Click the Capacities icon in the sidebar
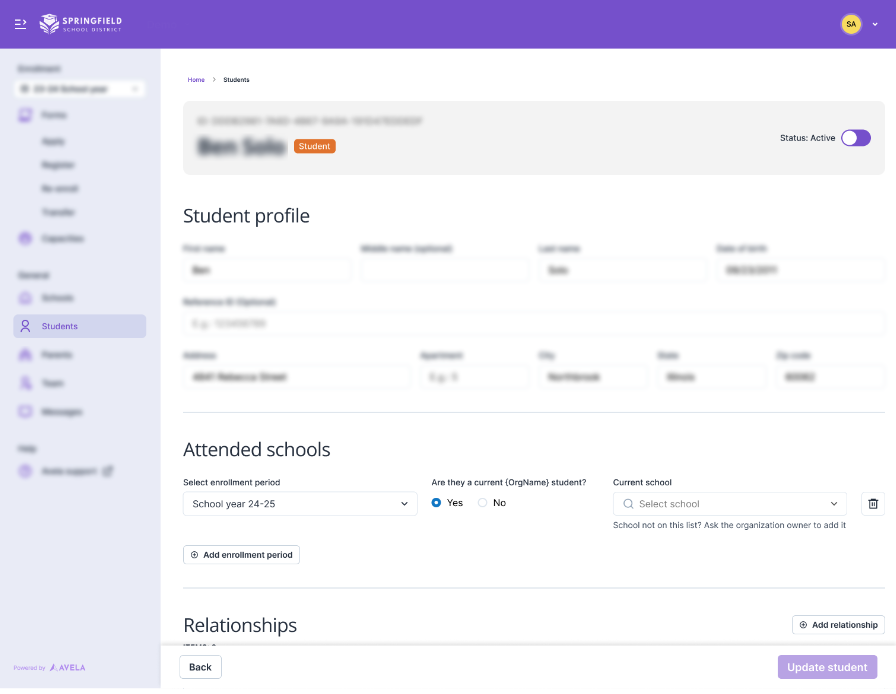The image size is (896, 694). click(x=25, y=239)
